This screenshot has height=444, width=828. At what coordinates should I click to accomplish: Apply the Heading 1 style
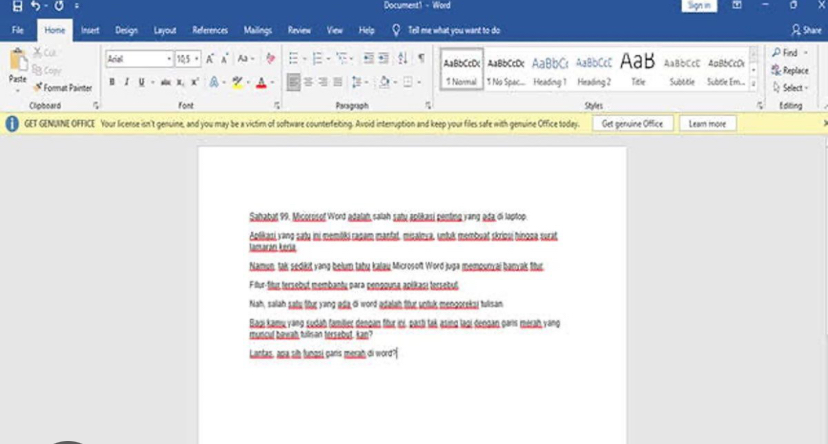(x=550, y=70)
